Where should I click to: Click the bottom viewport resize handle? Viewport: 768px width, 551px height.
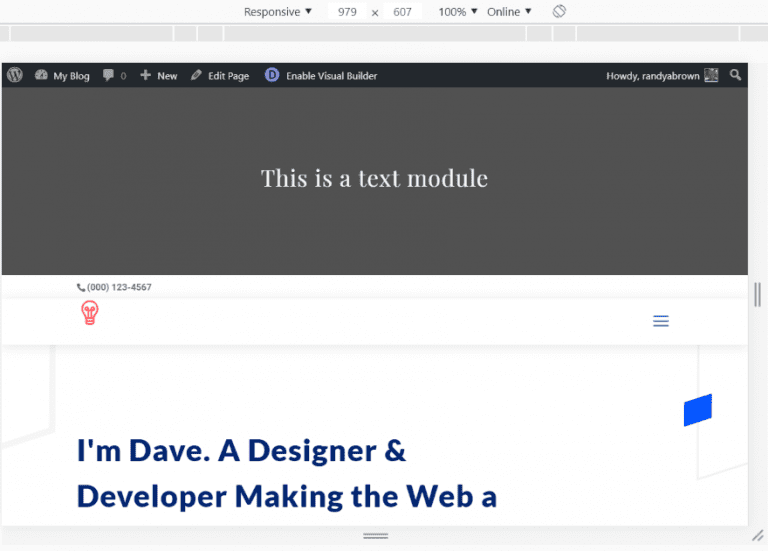coord(375,536)
